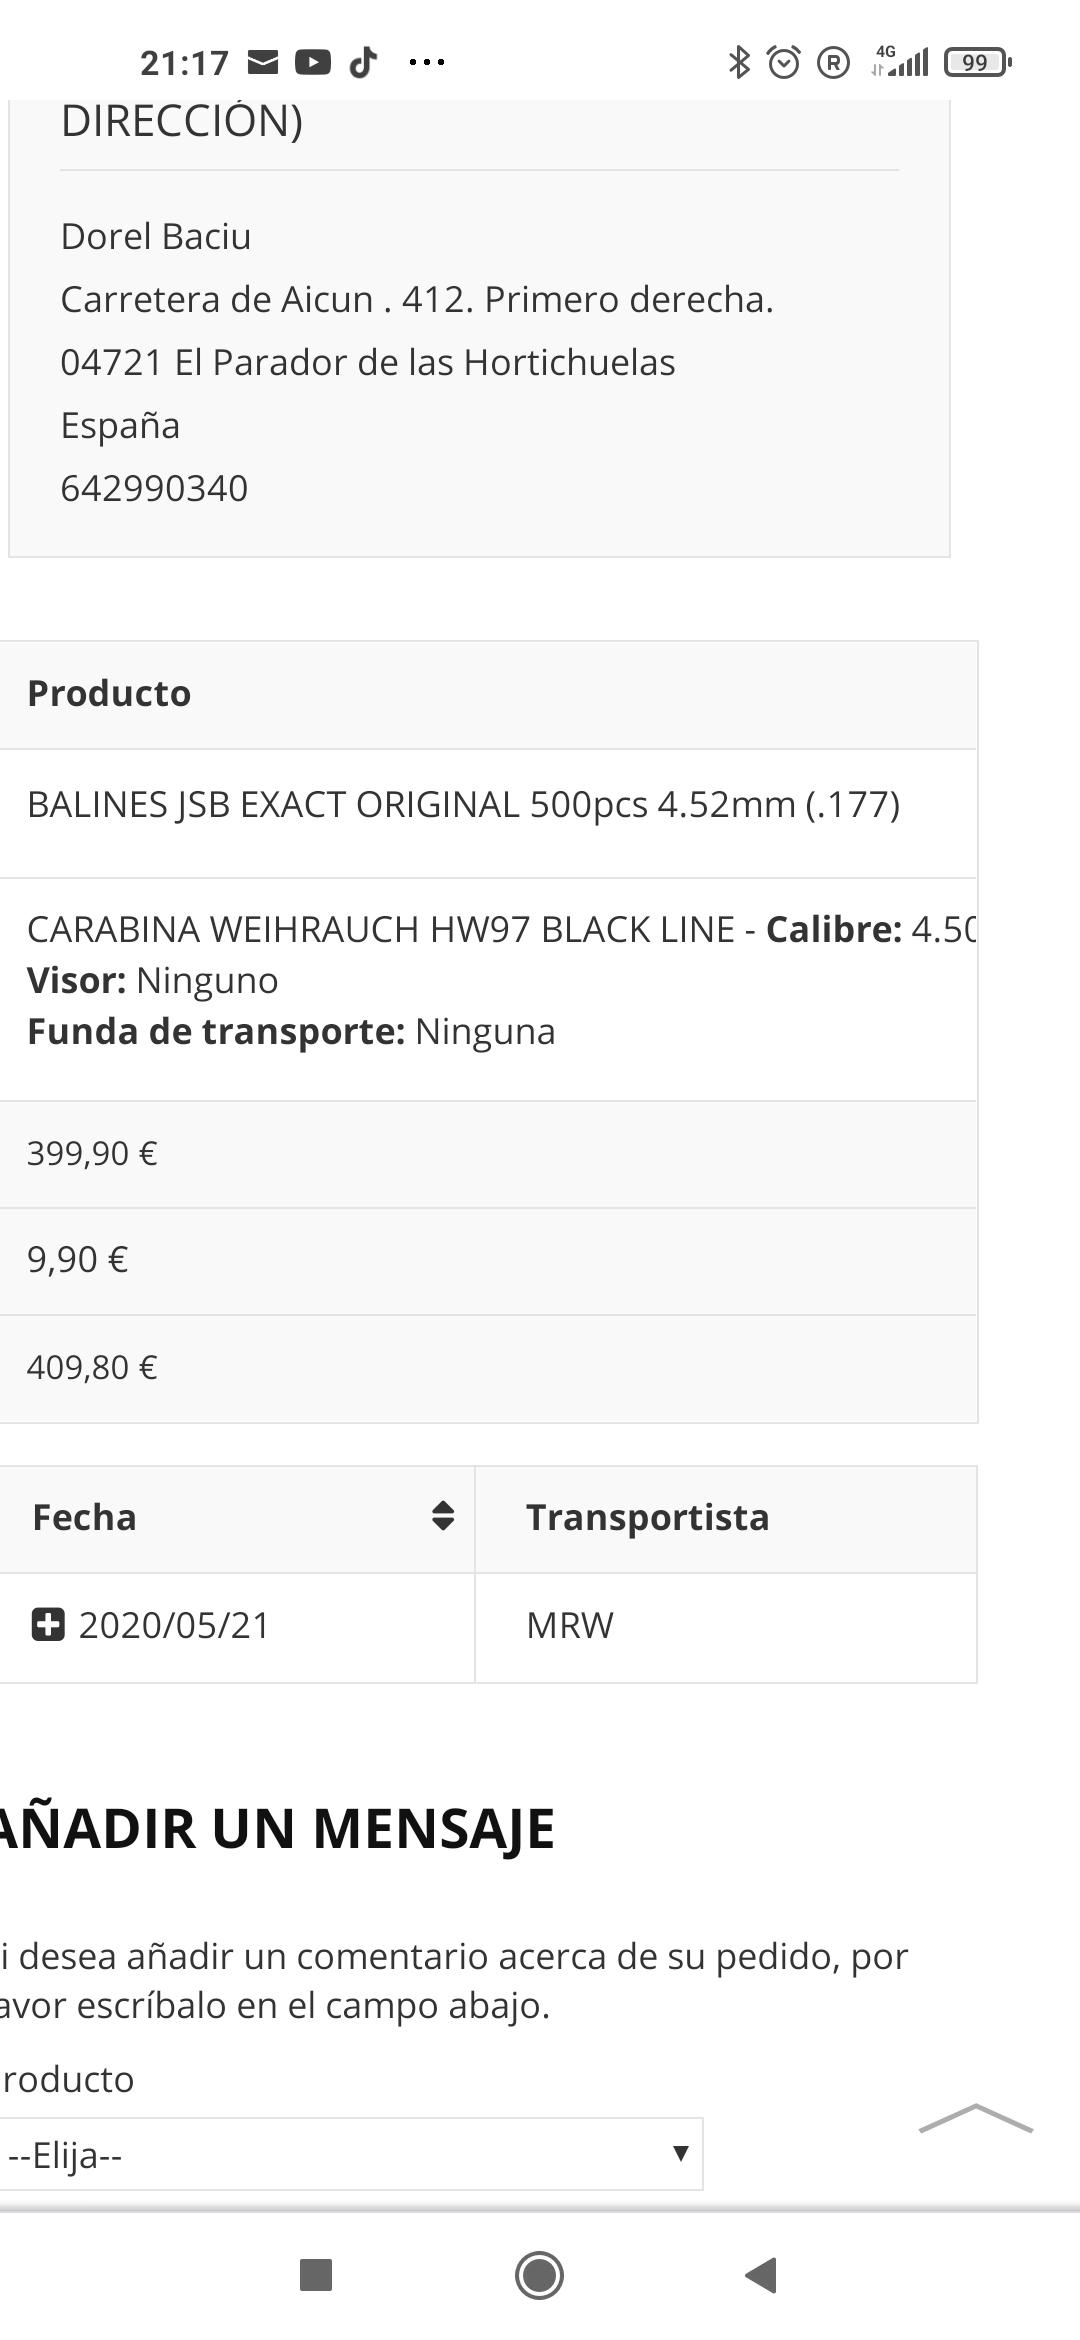Tap the Transportista column header
This screenshot has height=2340, width=1080.
click(x=648, y=1517)
